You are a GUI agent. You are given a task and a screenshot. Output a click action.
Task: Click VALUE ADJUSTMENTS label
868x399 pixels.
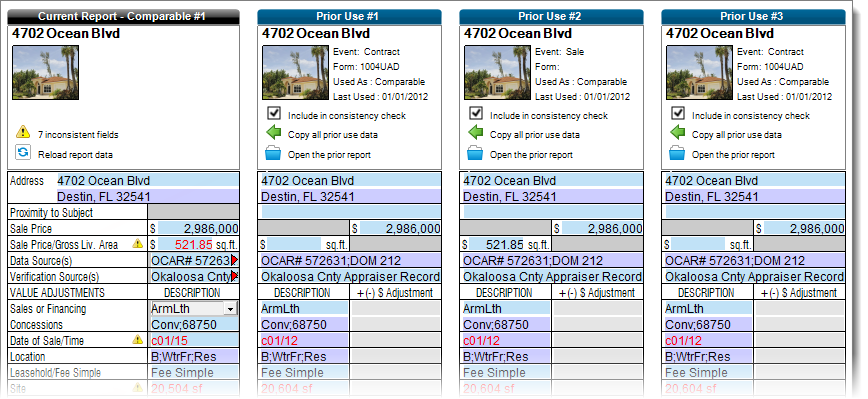pos(58,293)
